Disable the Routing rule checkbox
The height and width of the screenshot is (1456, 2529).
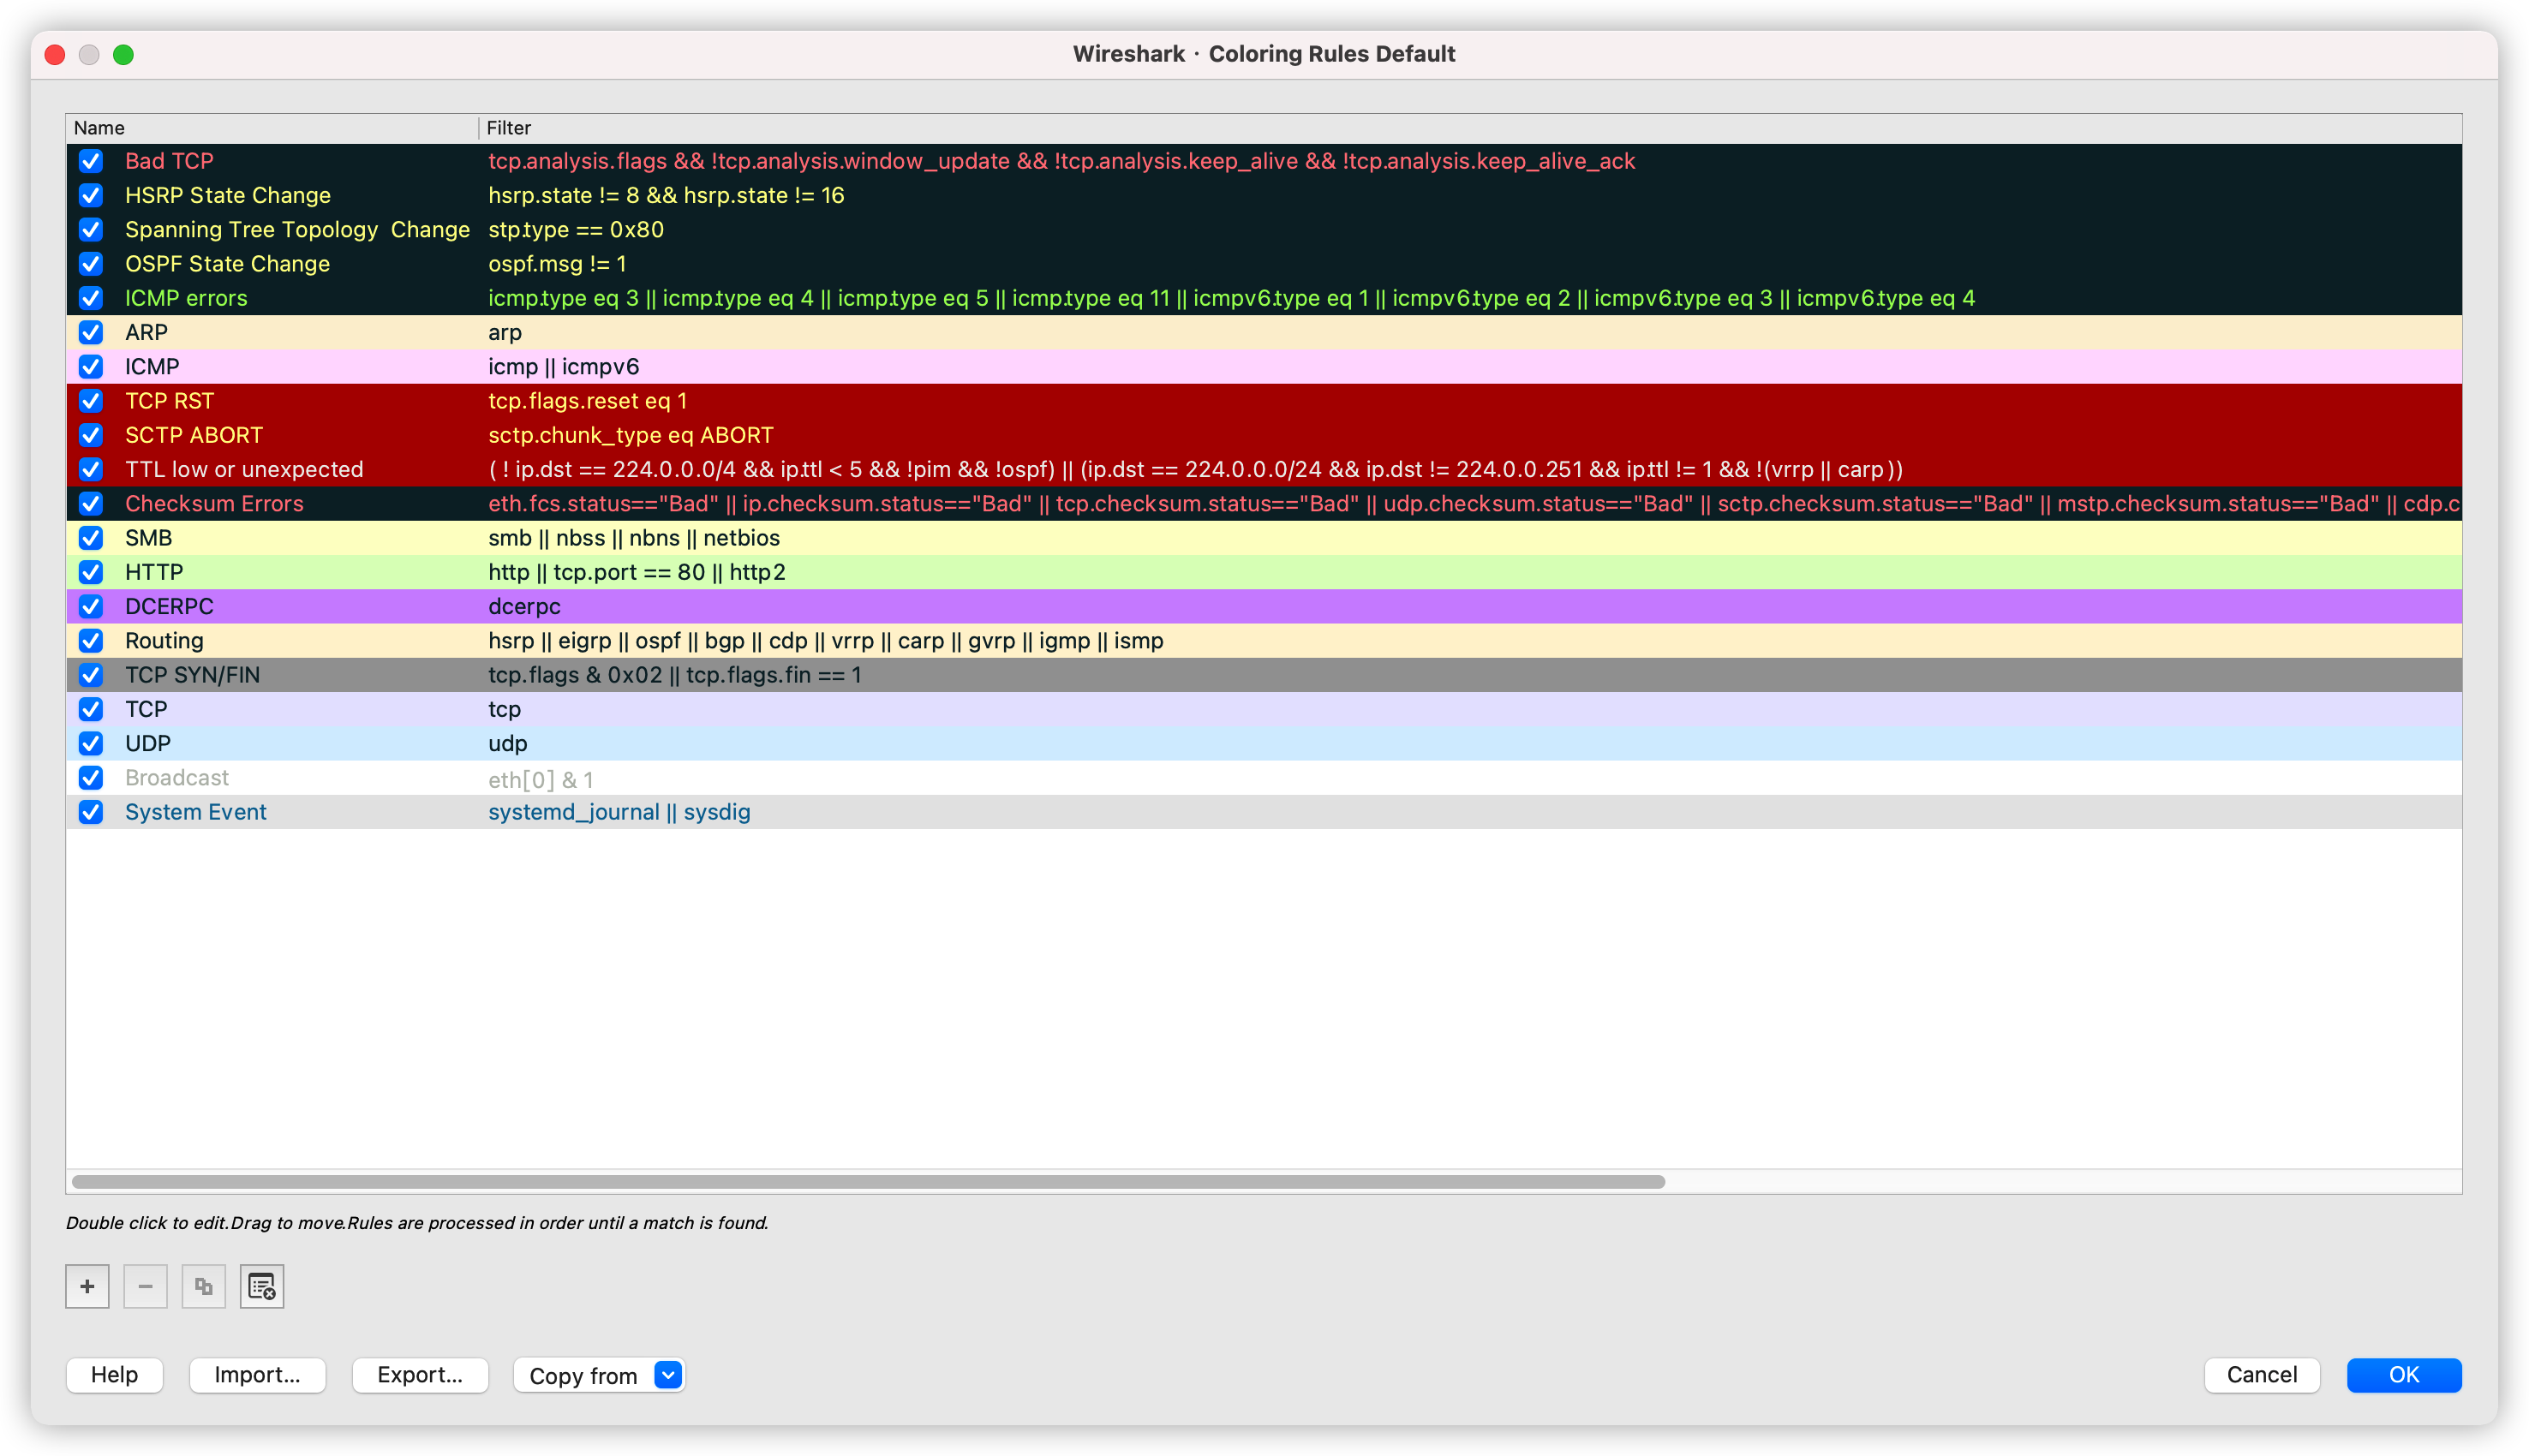91,641
